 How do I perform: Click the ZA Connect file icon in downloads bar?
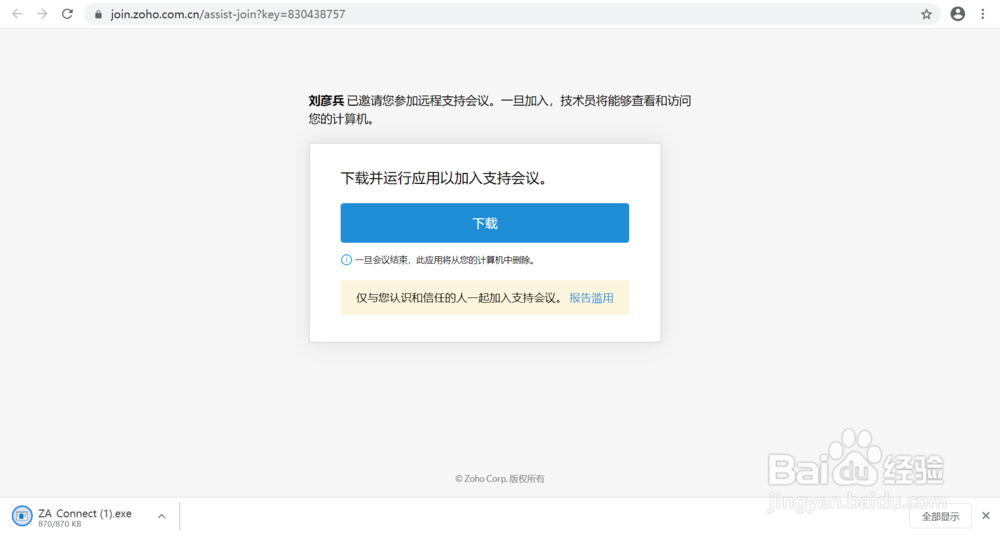[x=22, y=516]
